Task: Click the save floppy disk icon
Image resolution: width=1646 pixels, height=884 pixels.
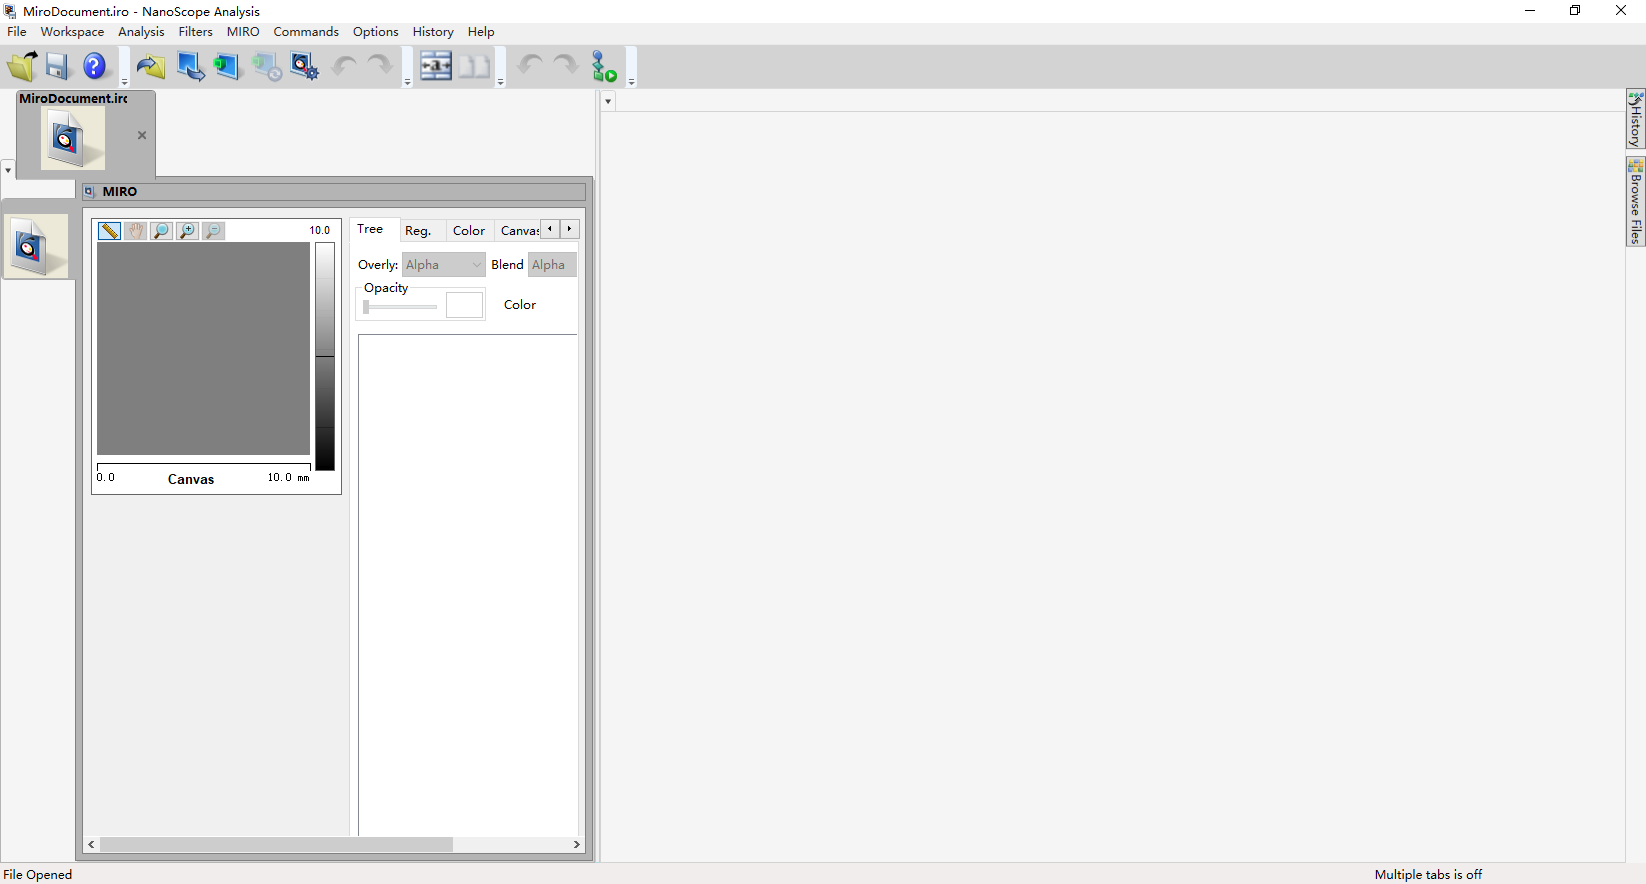Action: coord(57,67)
